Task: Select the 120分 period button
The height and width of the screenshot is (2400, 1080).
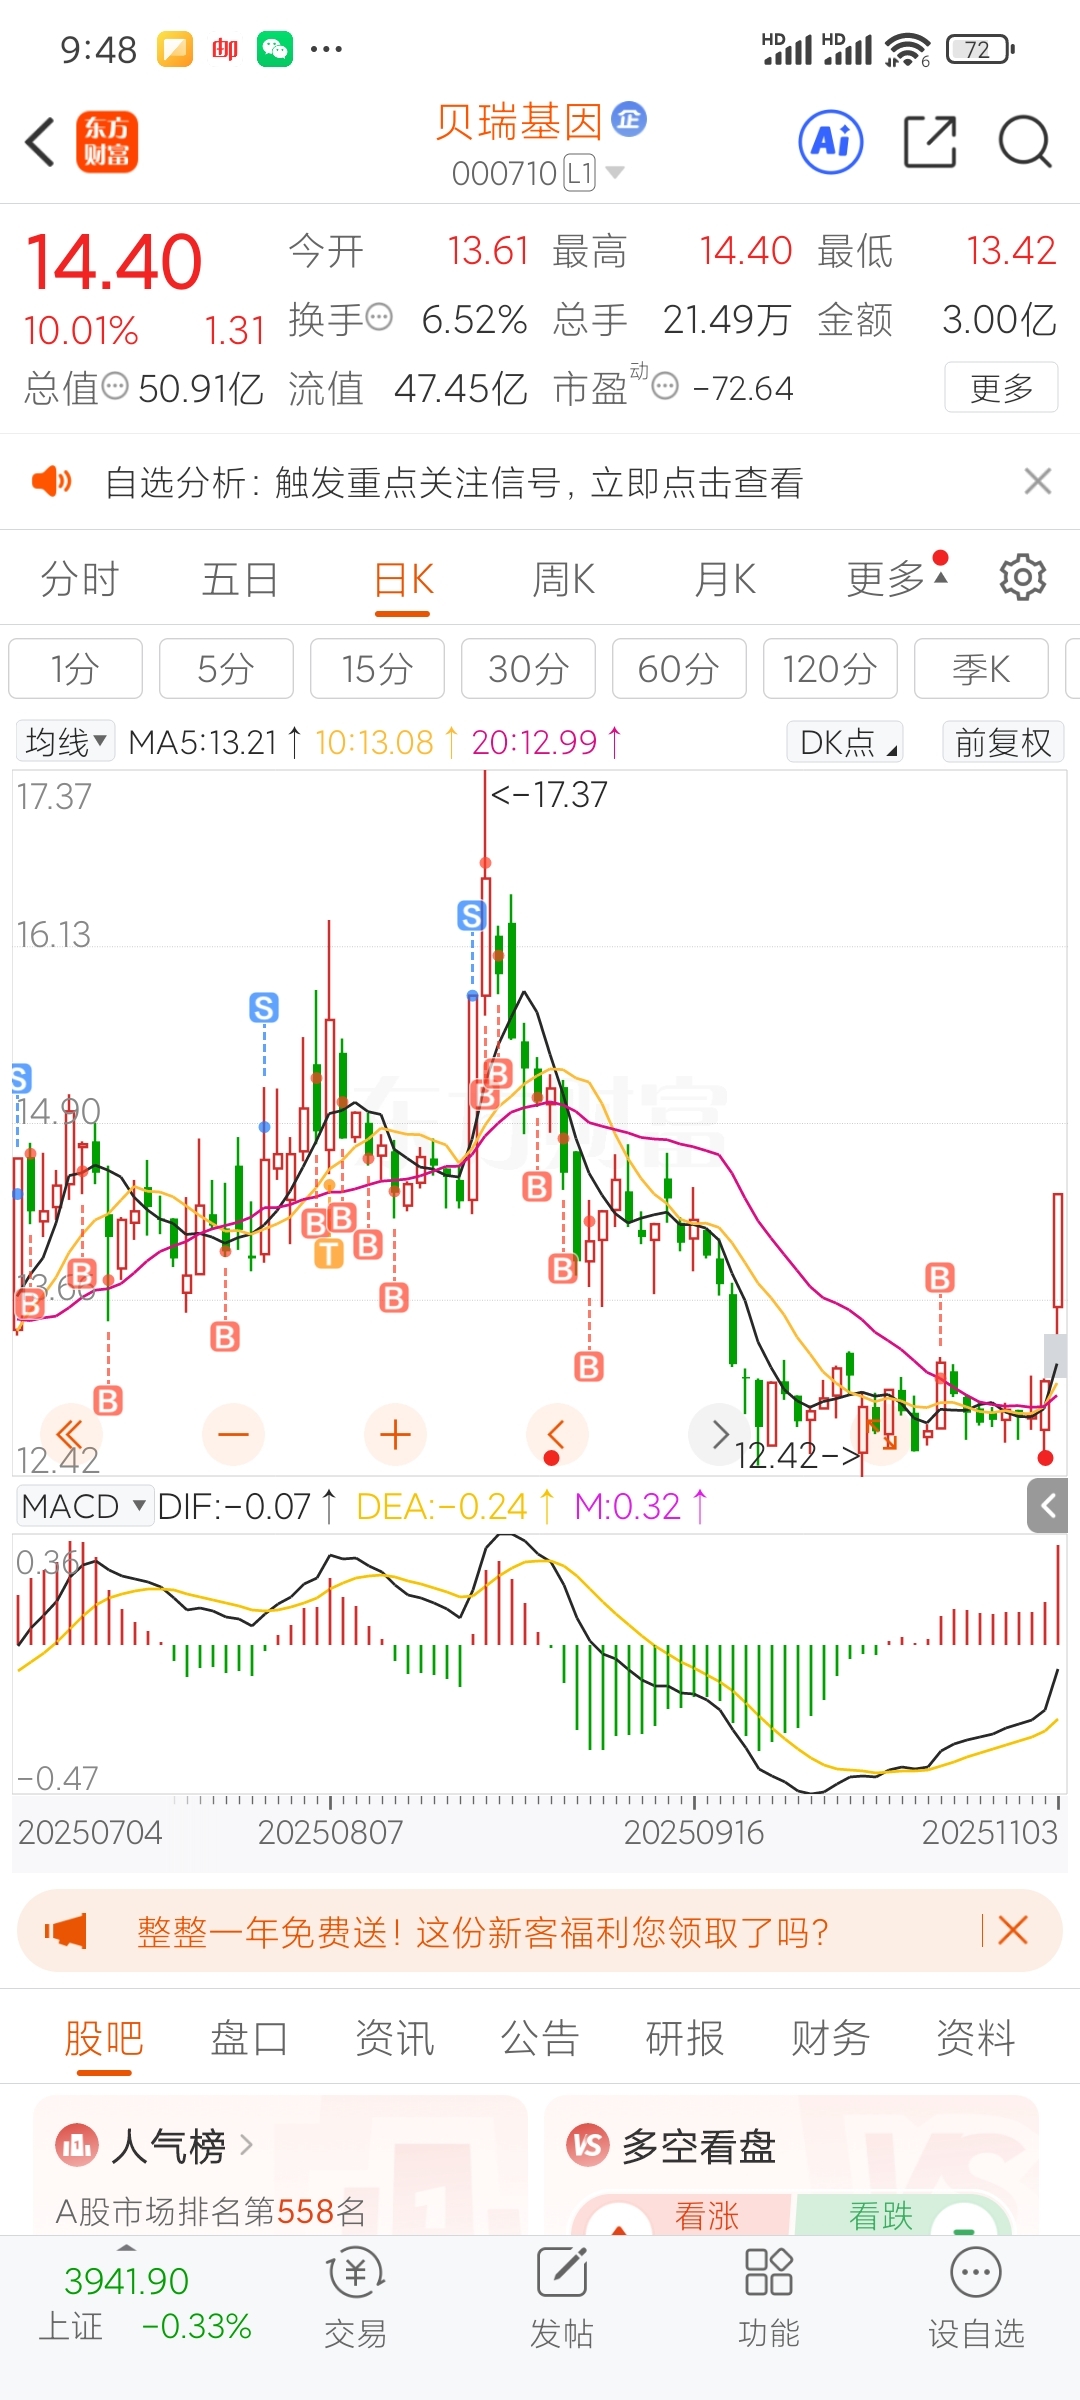Action: (x=830, y=668)
